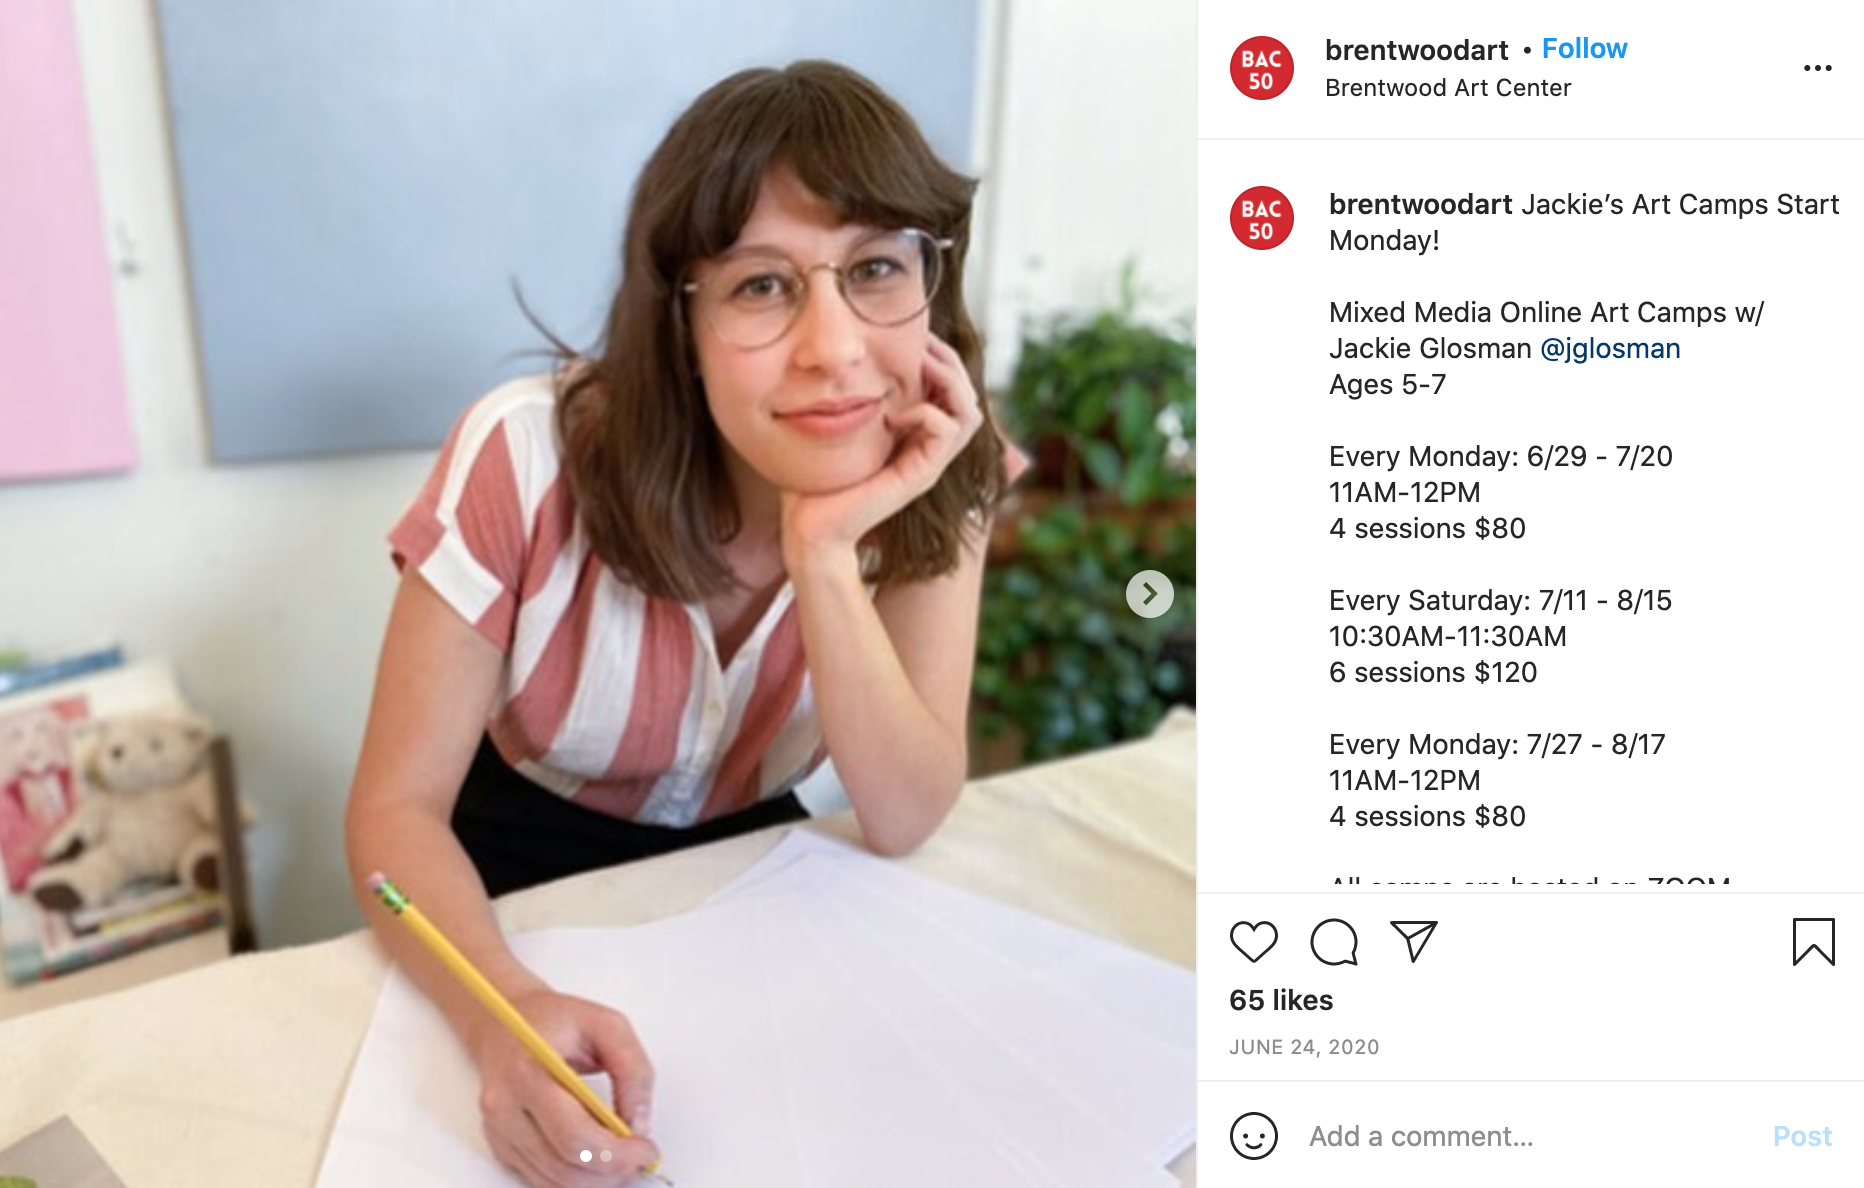Go to next photo with arrow
1864x1188 pixels.
pyautogui.click(x=1150, y=594)
